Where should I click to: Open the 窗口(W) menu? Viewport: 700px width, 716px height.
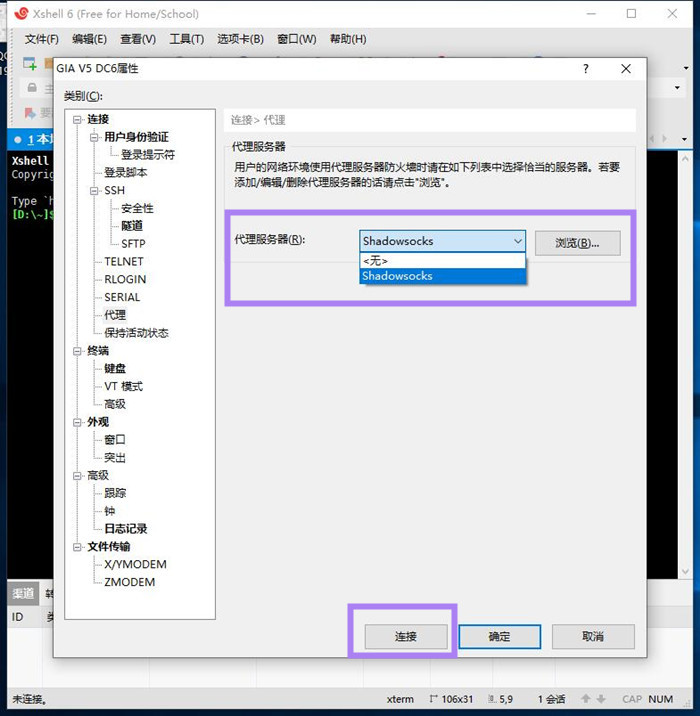tap(297, 39)
